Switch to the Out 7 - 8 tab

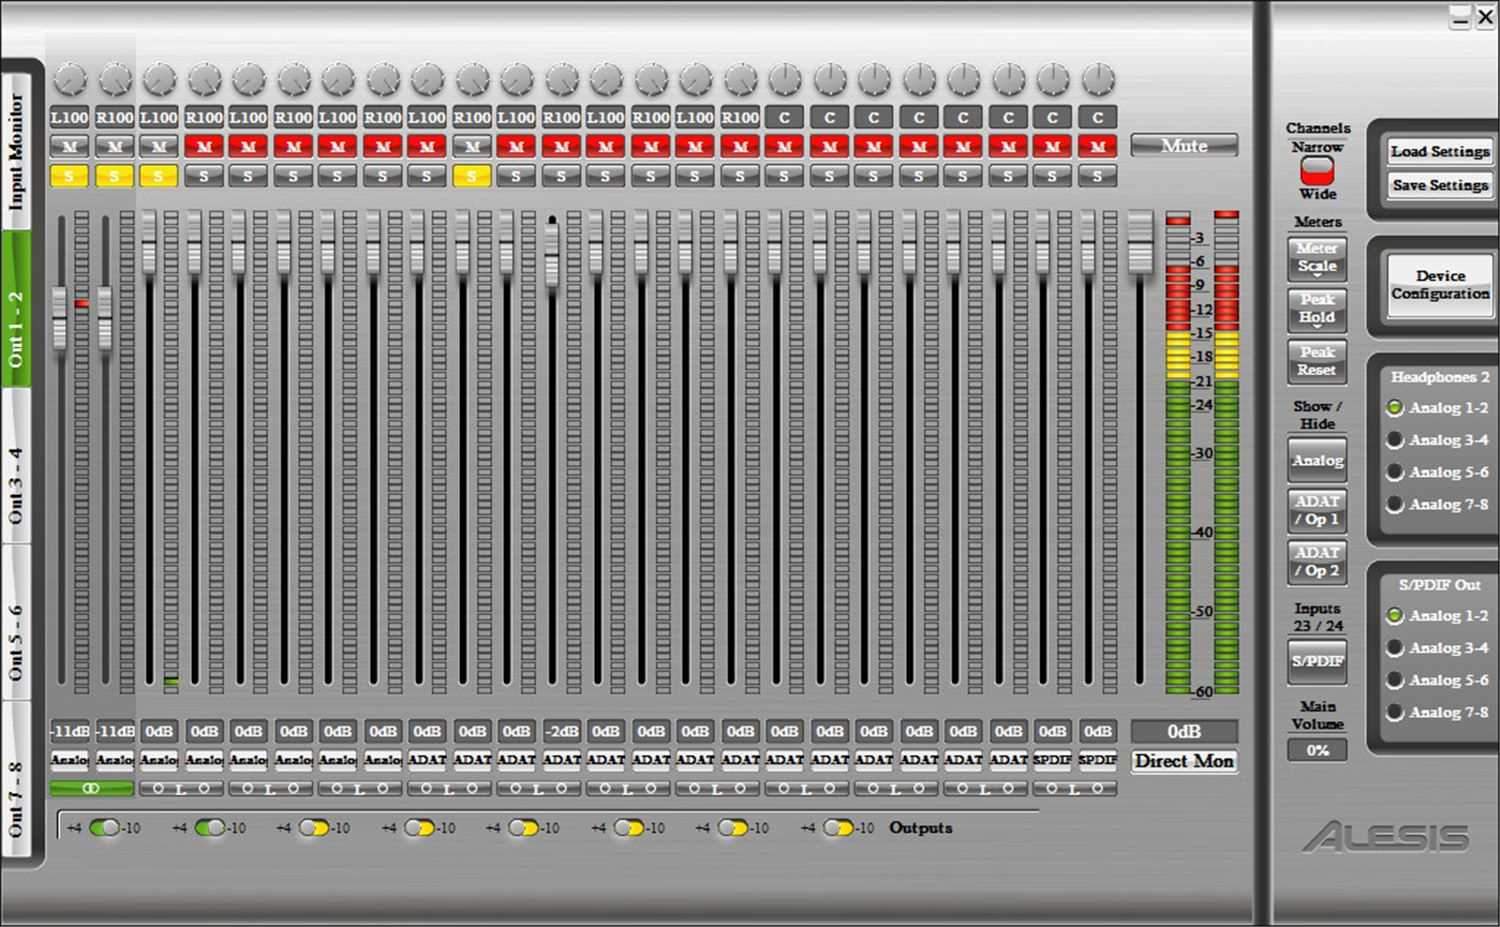[16, 780]
